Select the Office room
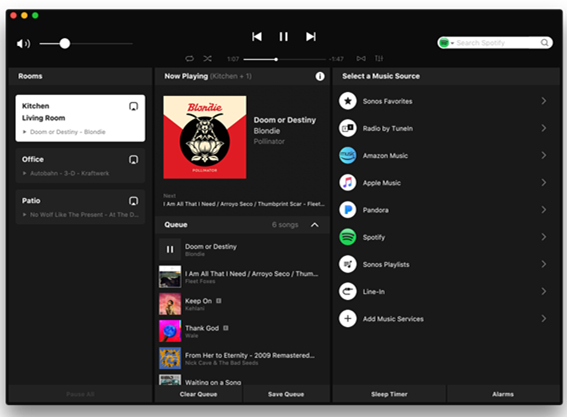This screenshot has height=417, width=567. (80, 166)
